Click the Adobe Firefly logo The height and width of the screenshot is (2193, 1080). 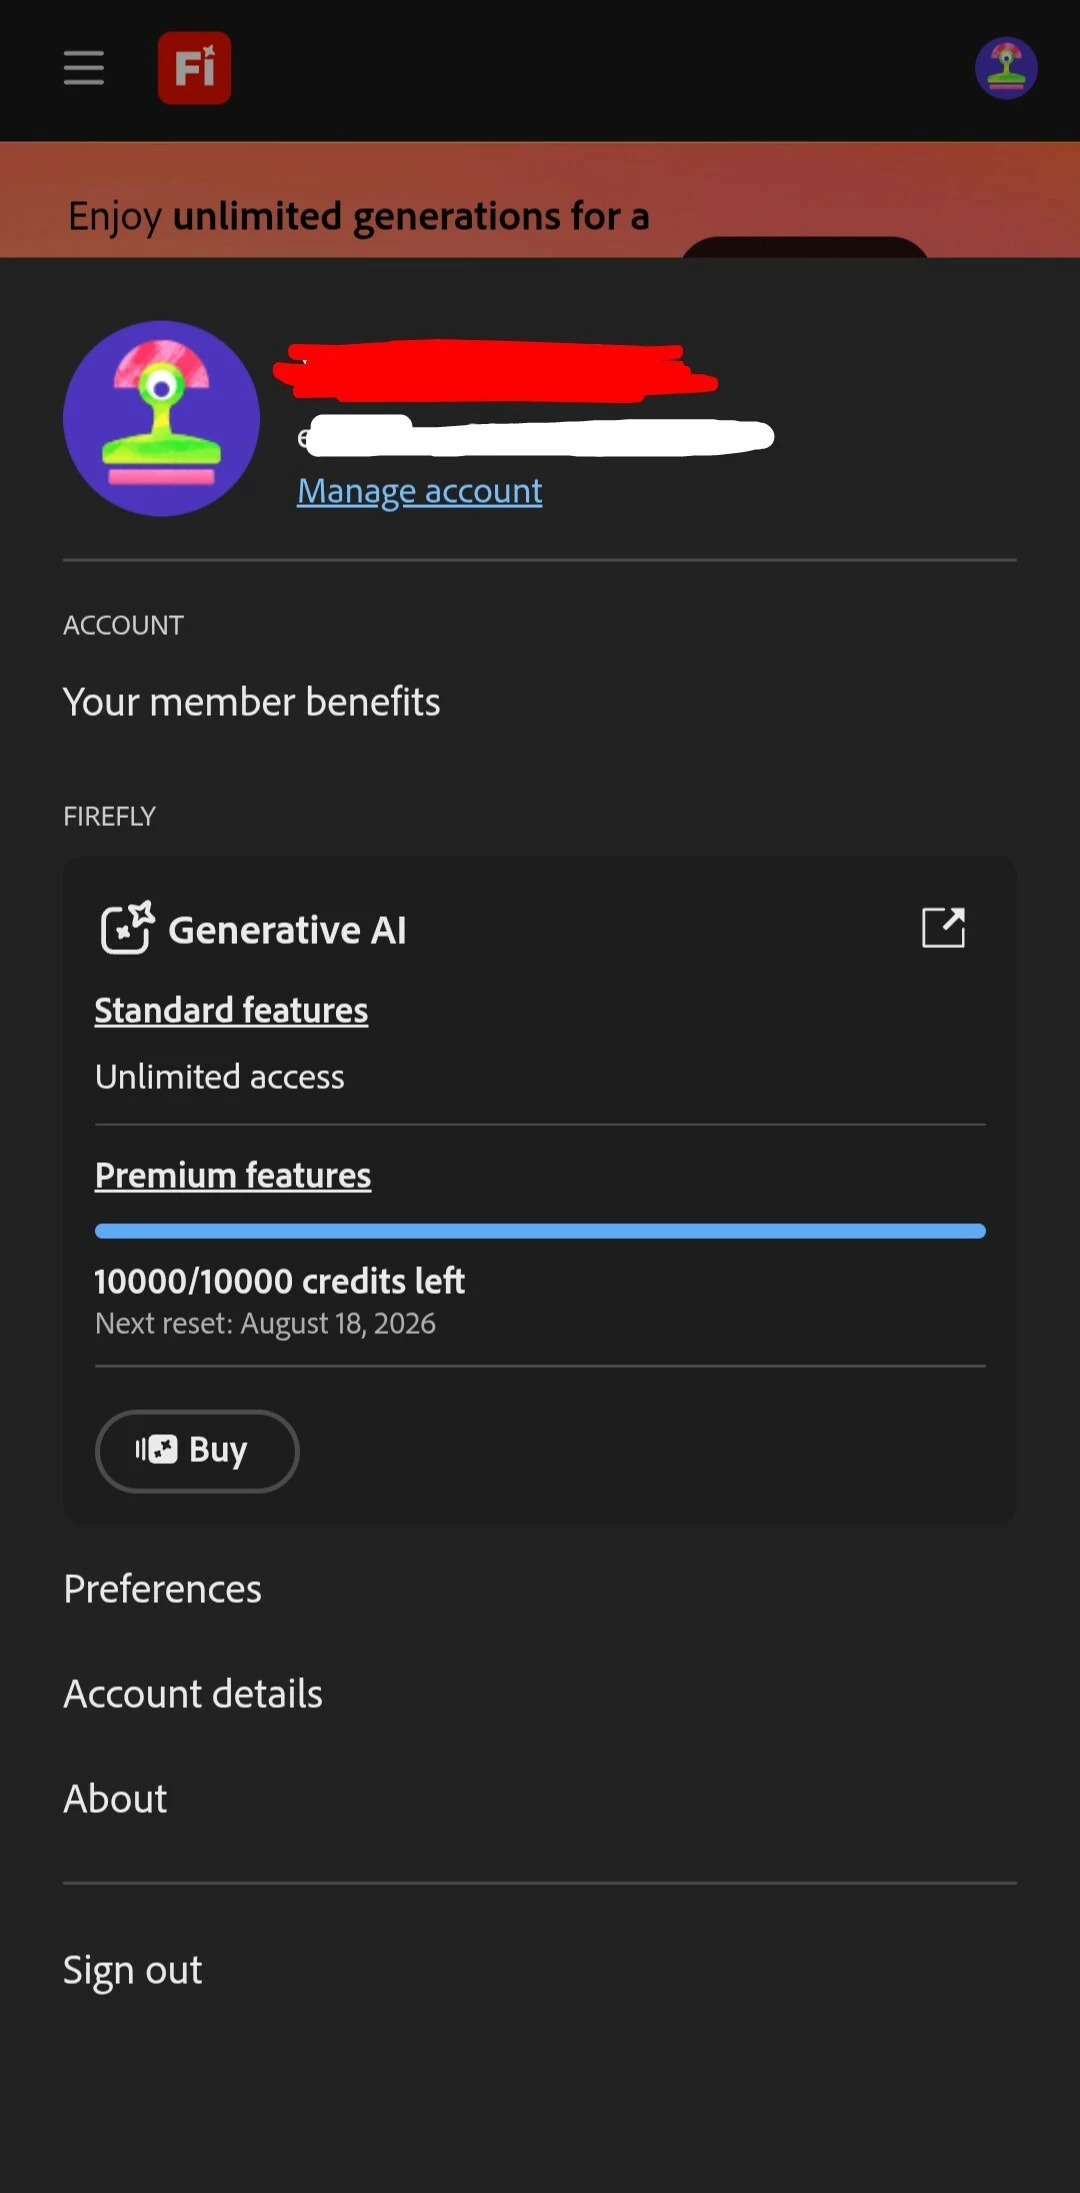coord(194,68)
